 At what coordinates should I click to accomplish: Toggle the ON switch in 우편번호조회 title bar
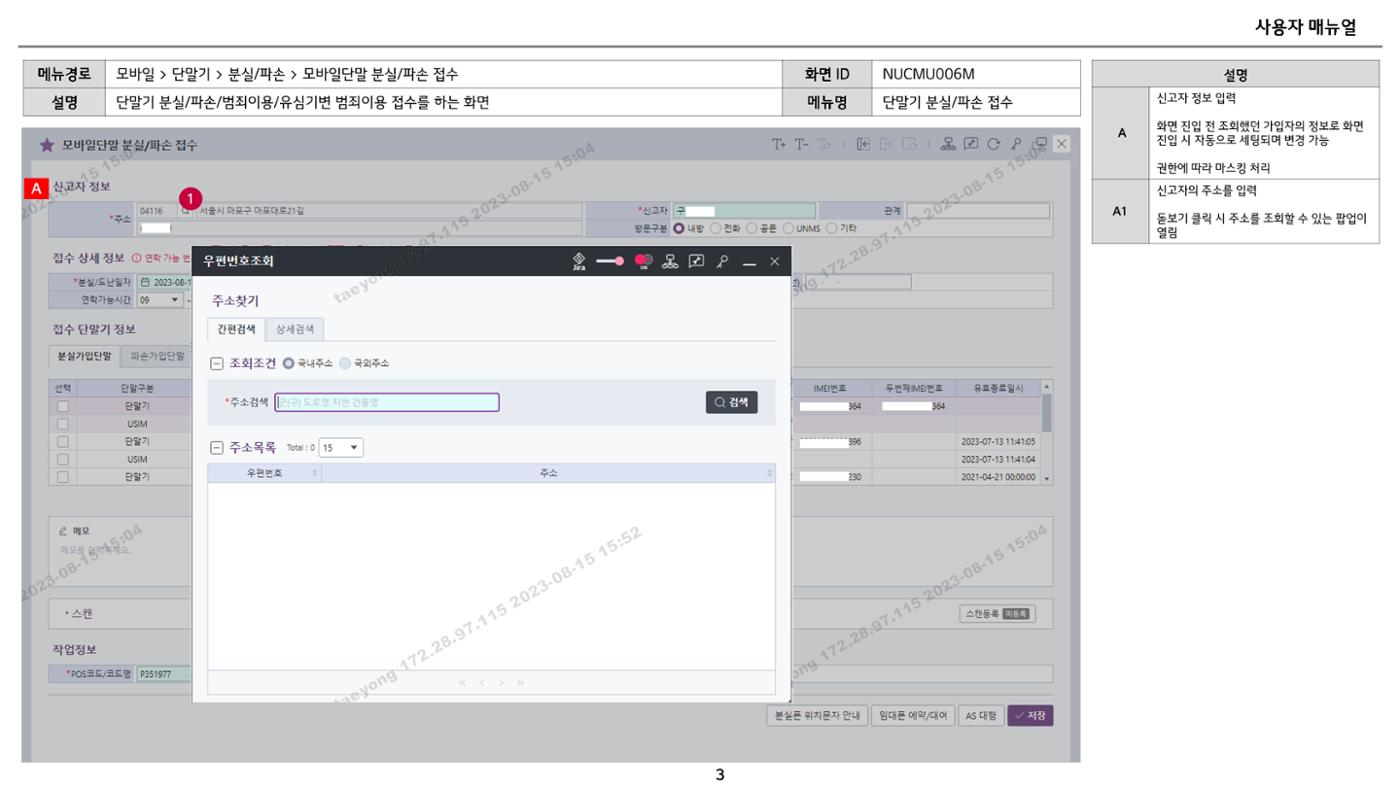pos(643,262)
